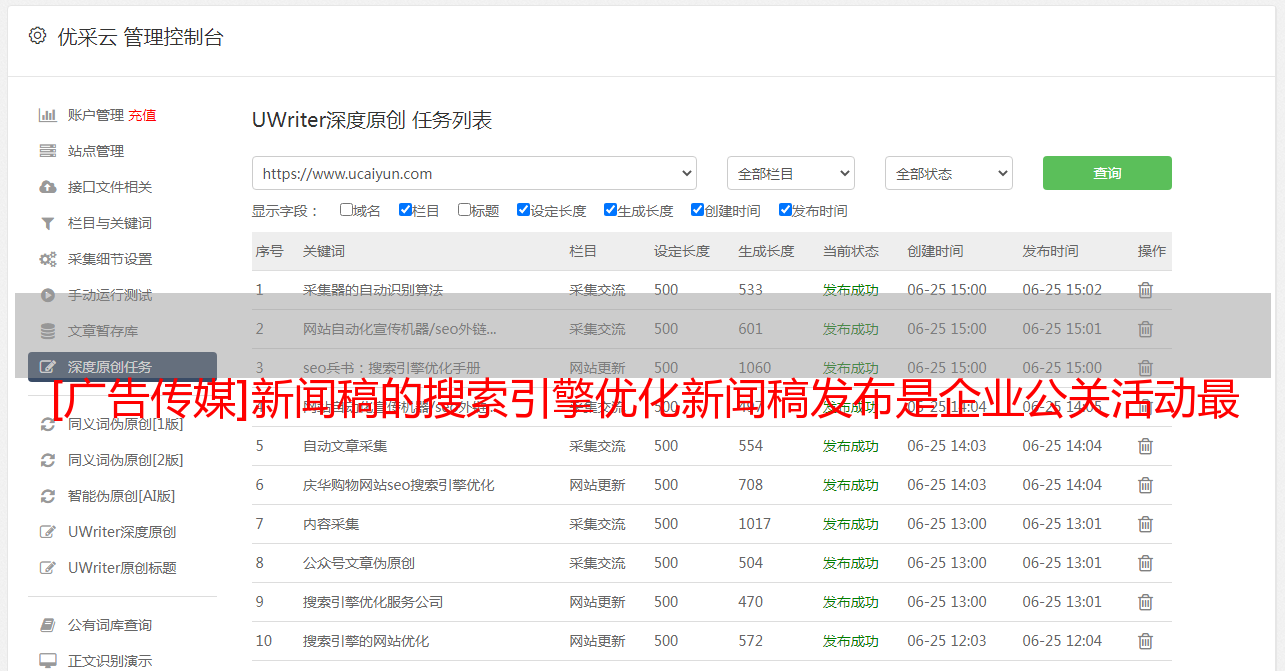Click generated length value 470
This screenshot has height=671, width=1285.
tap(750, 602)
